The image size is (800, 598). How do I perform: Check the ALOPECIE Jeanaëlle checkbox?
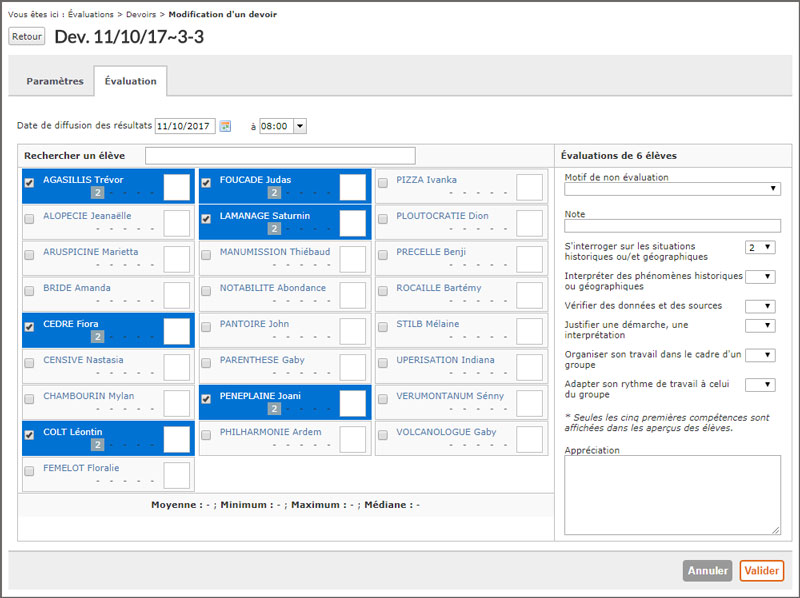coord(29,218)
